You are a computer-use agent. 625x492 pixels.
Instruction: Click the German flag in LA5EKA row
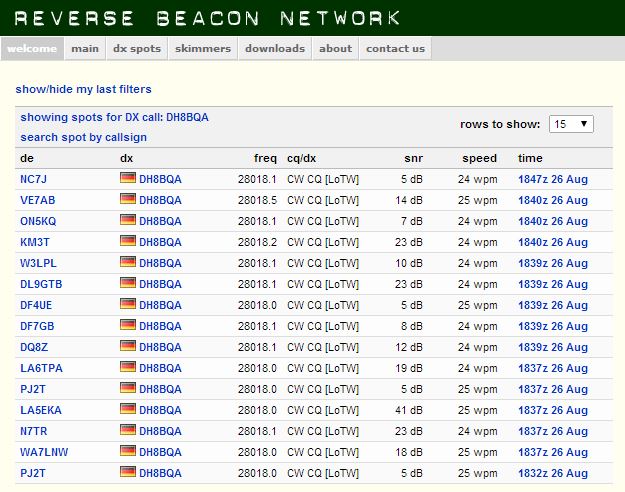tap(128, 409)
